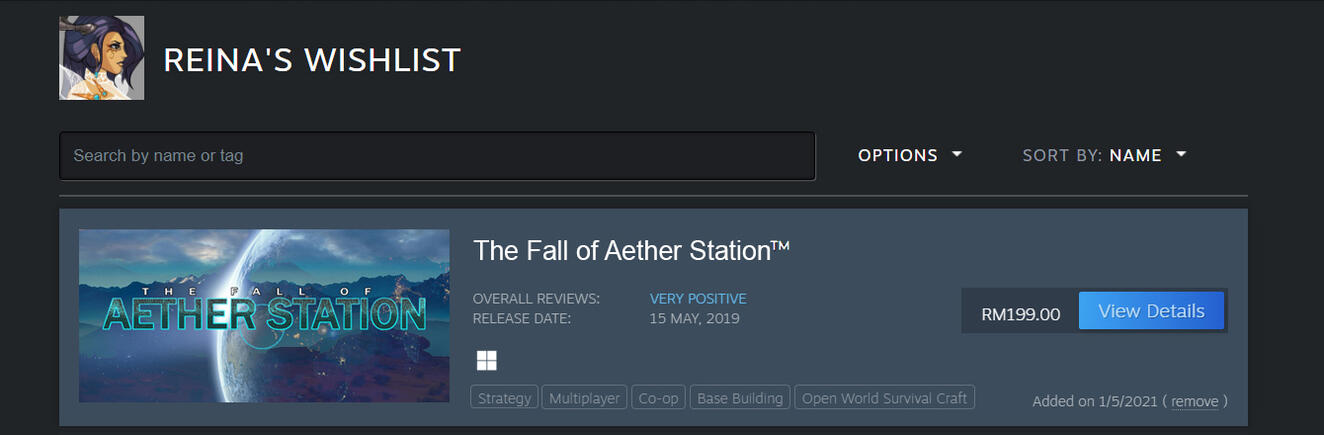Viewport: 1324px width, 435px height.
Task: Click the 'remove' link on the wishlist item
Action: point(1194,402)
